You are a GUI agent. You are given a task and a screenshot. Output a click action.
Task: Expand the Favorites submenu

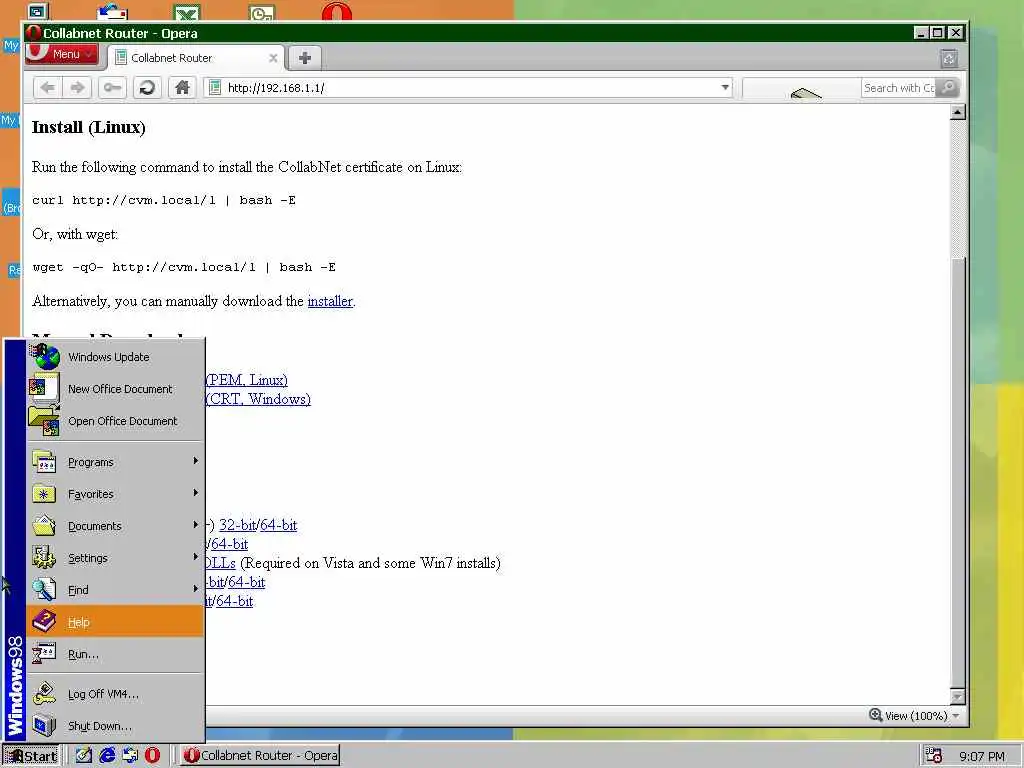tap(115, 494)
